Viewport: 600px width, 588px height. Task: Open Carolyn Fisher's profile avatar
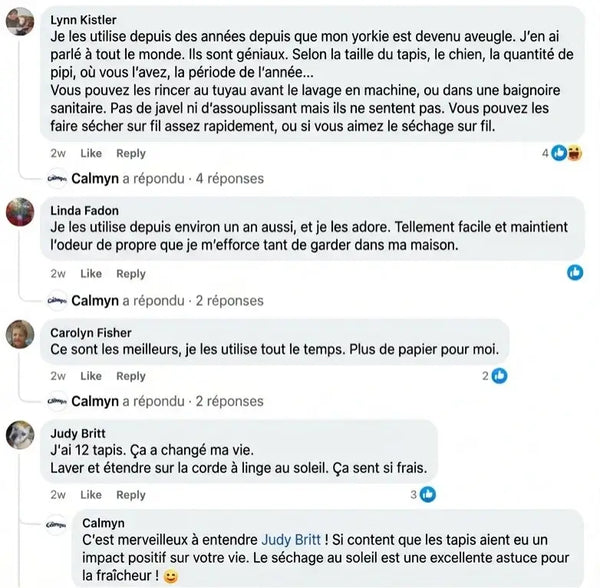point(22,334)
